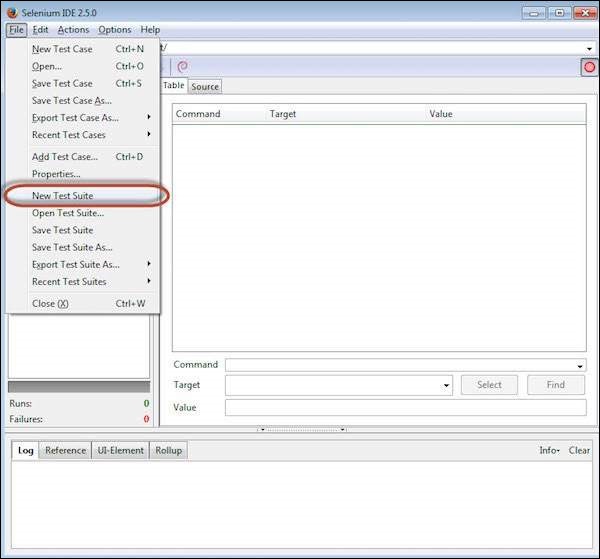Click the test run progress bar
The image size is (600, 559).
(79, 387)
